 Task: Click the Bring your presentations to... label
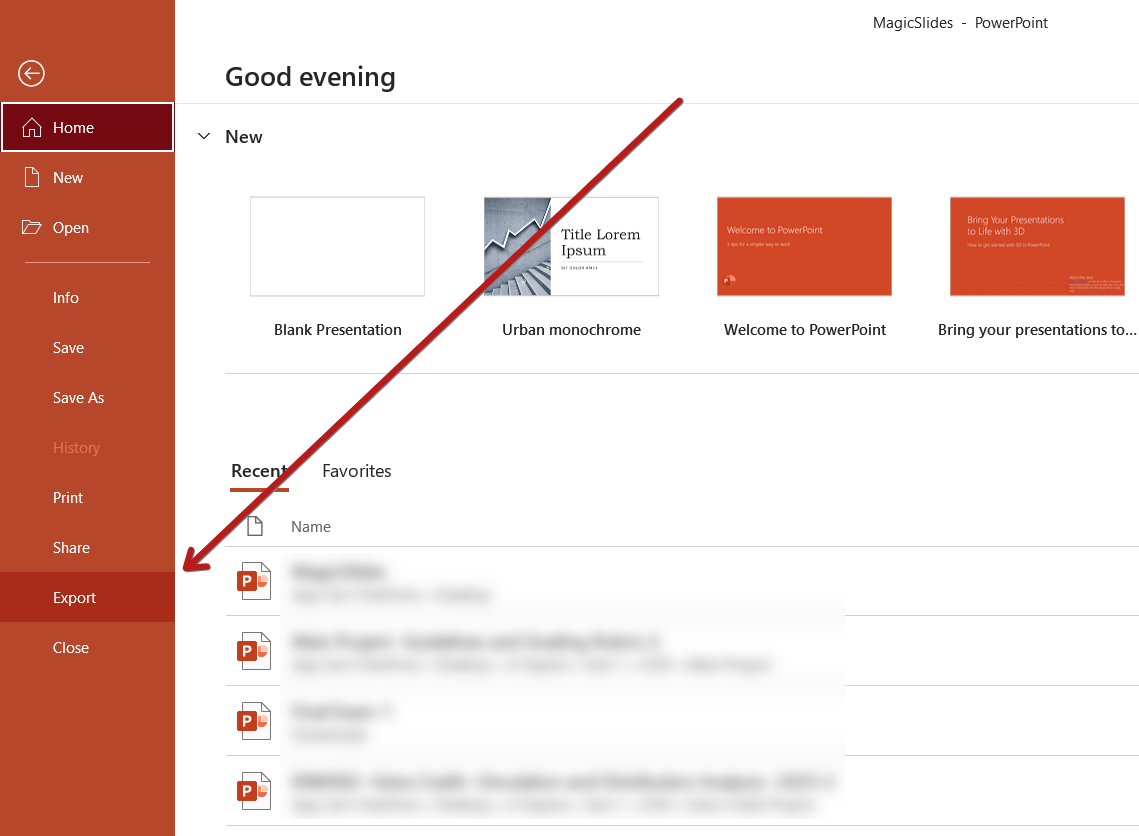pyautogui.click(x=1037, y=330)
